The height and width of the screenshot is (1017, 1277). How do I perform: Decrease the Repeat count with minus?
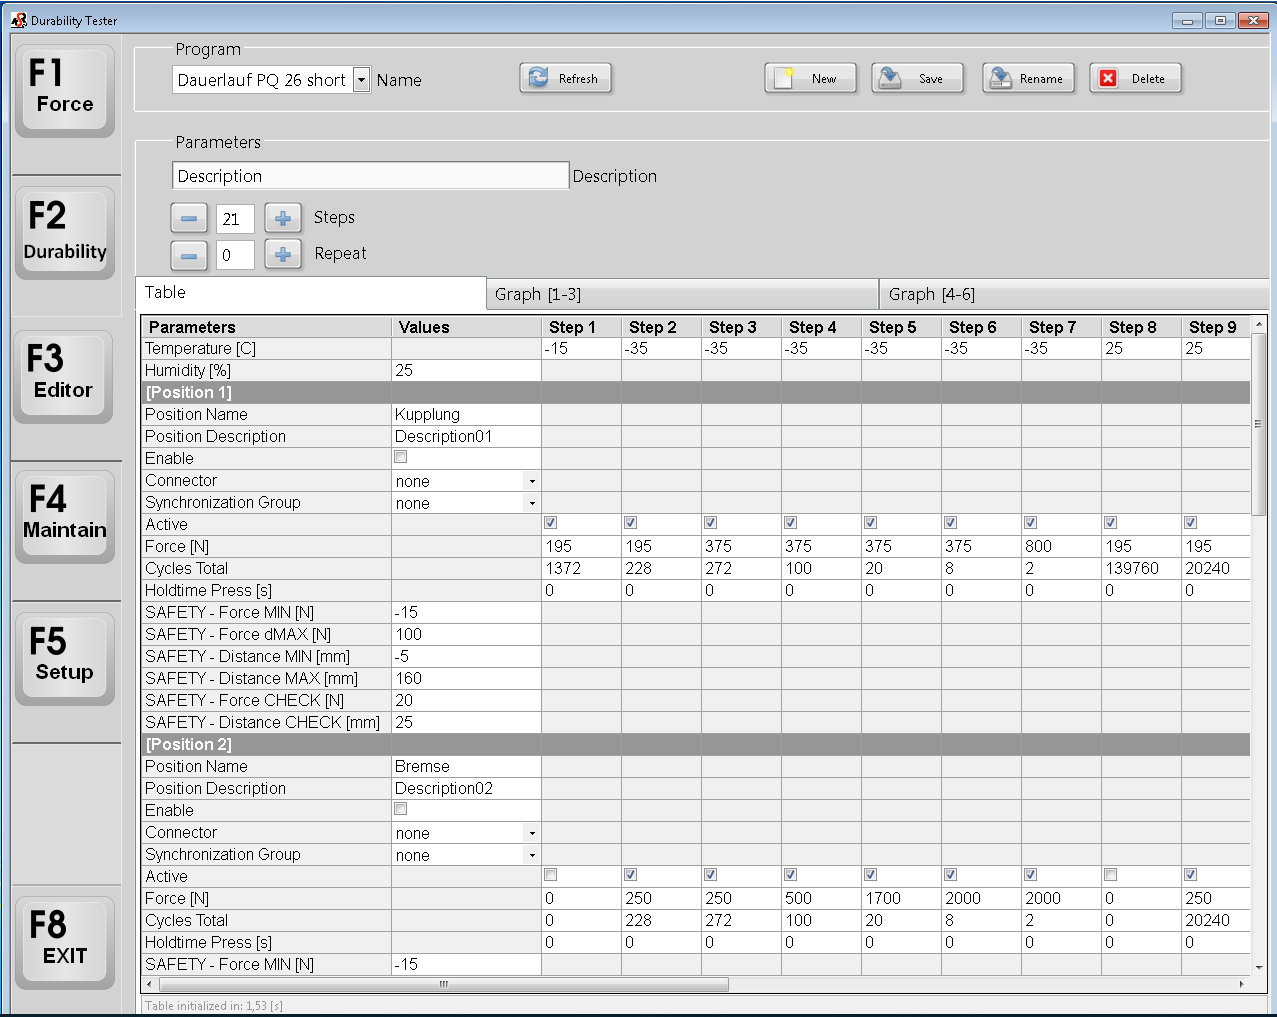coord(189,255)
